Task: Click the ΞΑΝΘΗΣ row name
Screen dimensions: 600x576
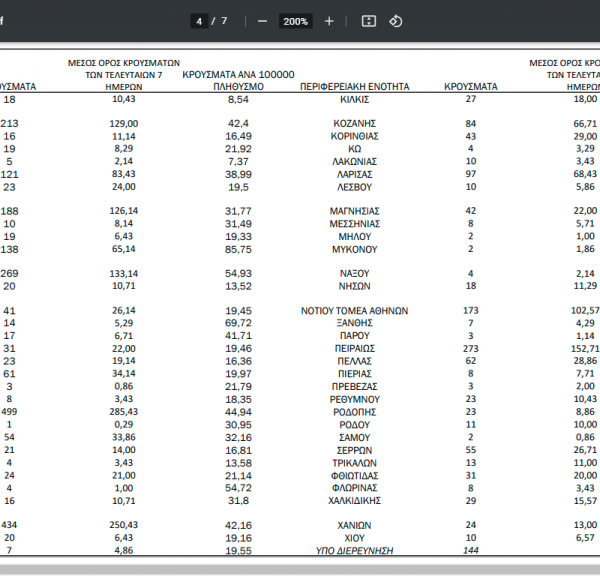Action: (x=355, y=323)
